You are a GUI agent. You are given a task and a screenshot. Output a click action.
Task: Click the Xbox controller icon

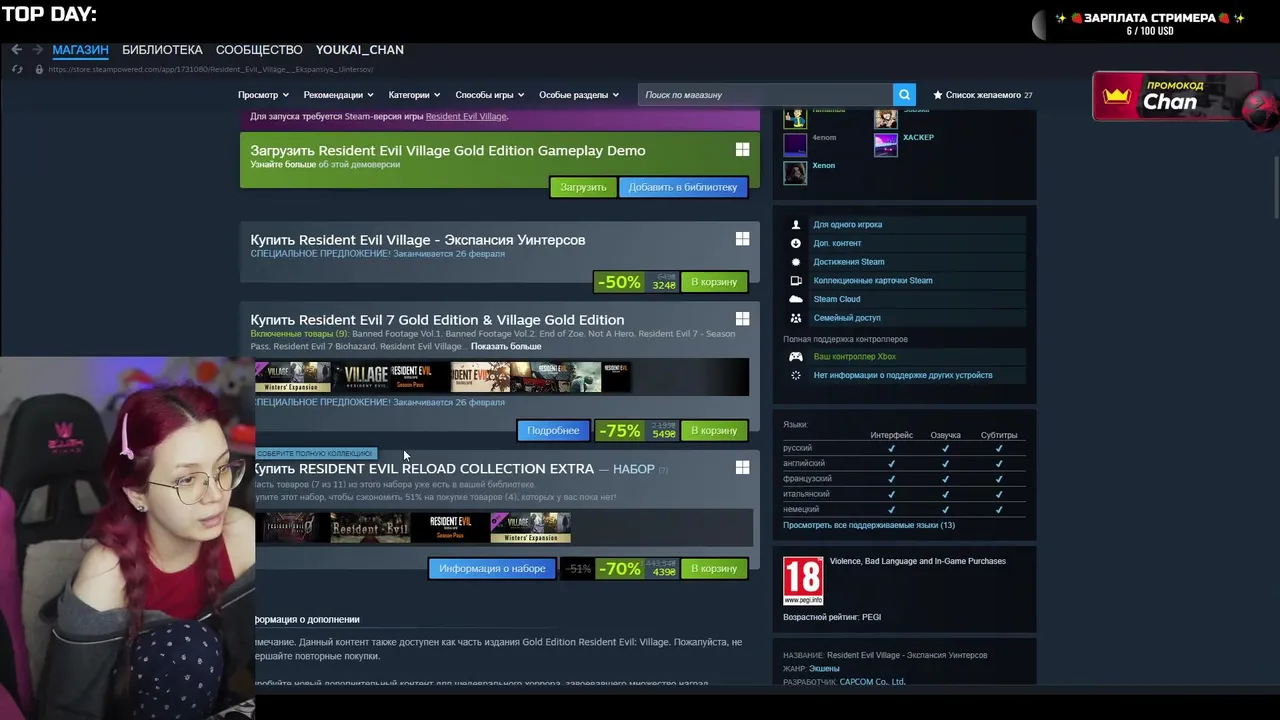(x=796, y=357)
